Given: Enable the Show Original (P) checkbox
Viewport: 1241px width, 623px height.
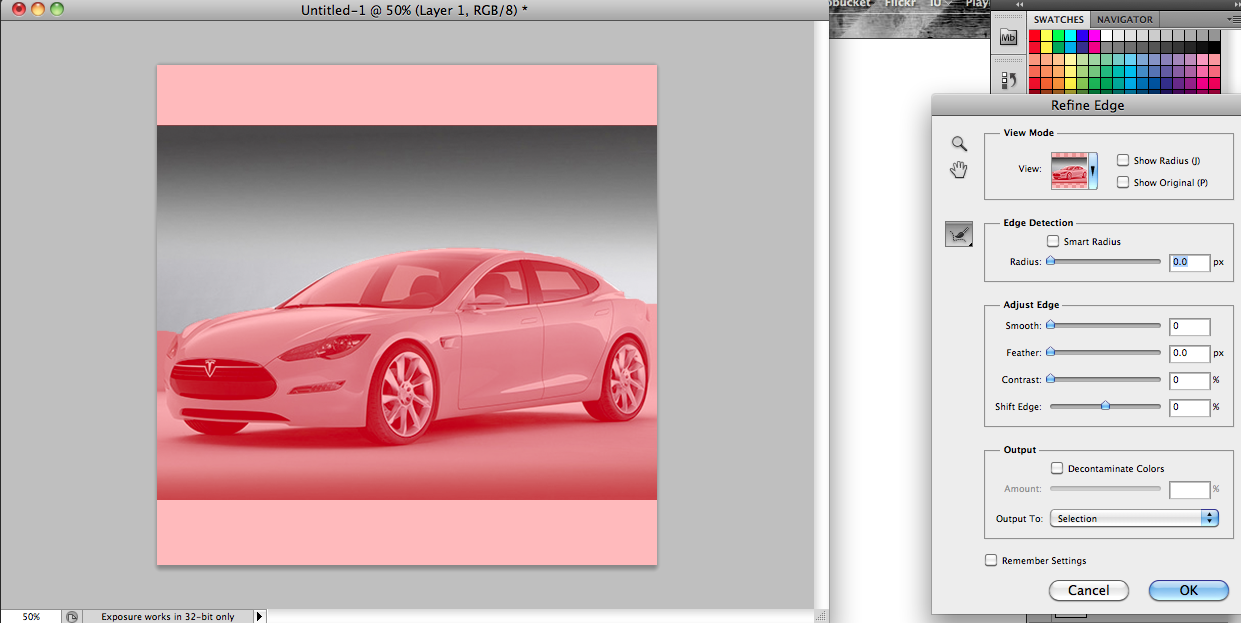Looking at the screenshot, I should coord(1123,182).
